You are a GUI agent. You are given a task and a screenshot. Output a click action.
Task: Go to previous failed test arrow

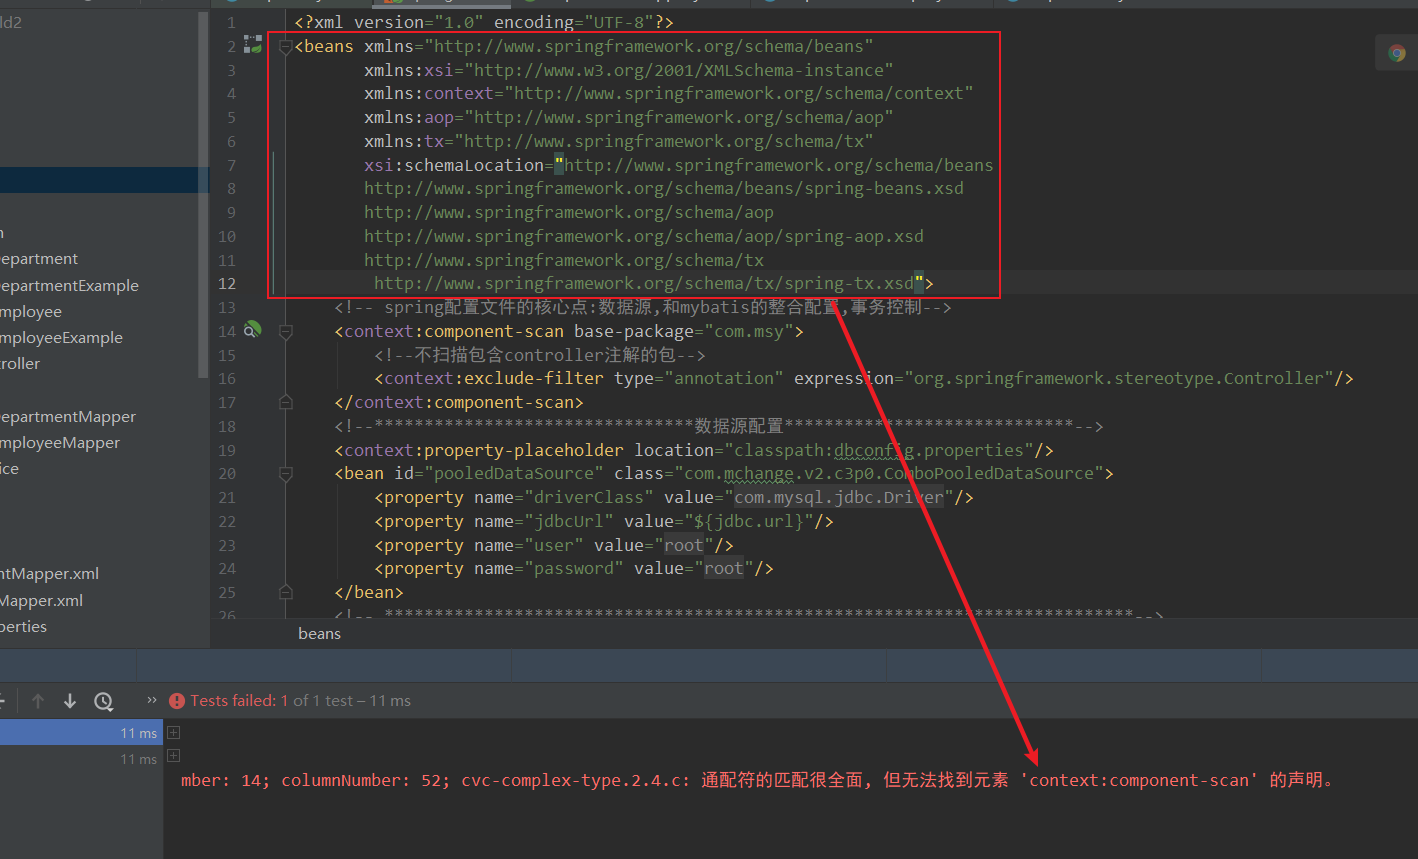(x=38, y=701)
